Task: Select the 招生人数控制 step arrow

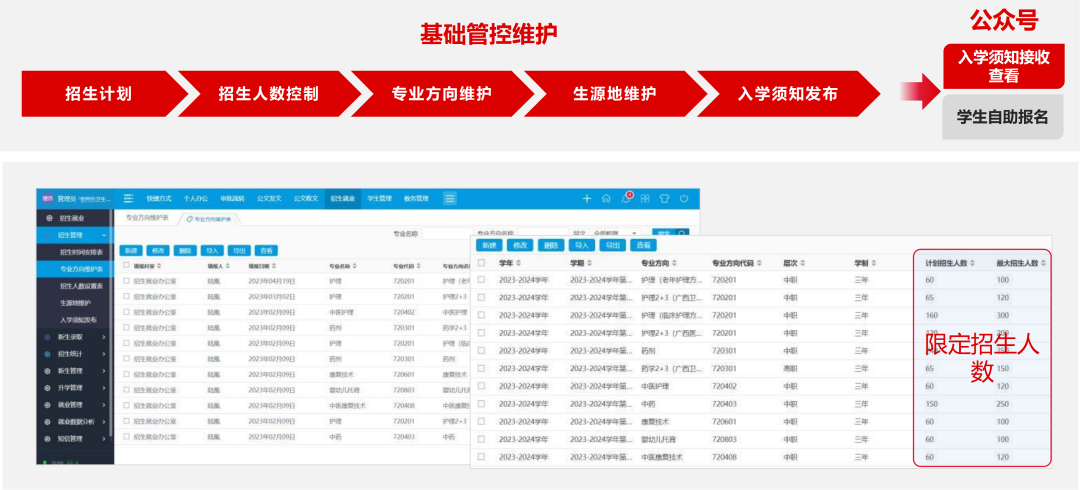Action: pos(267,94)
